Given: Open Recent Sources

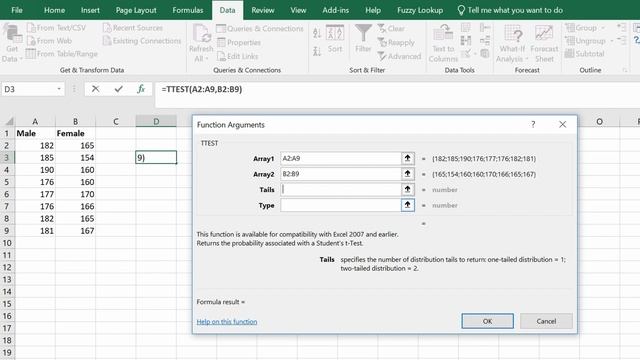Looking at the screenshot, I should [133, 28].
